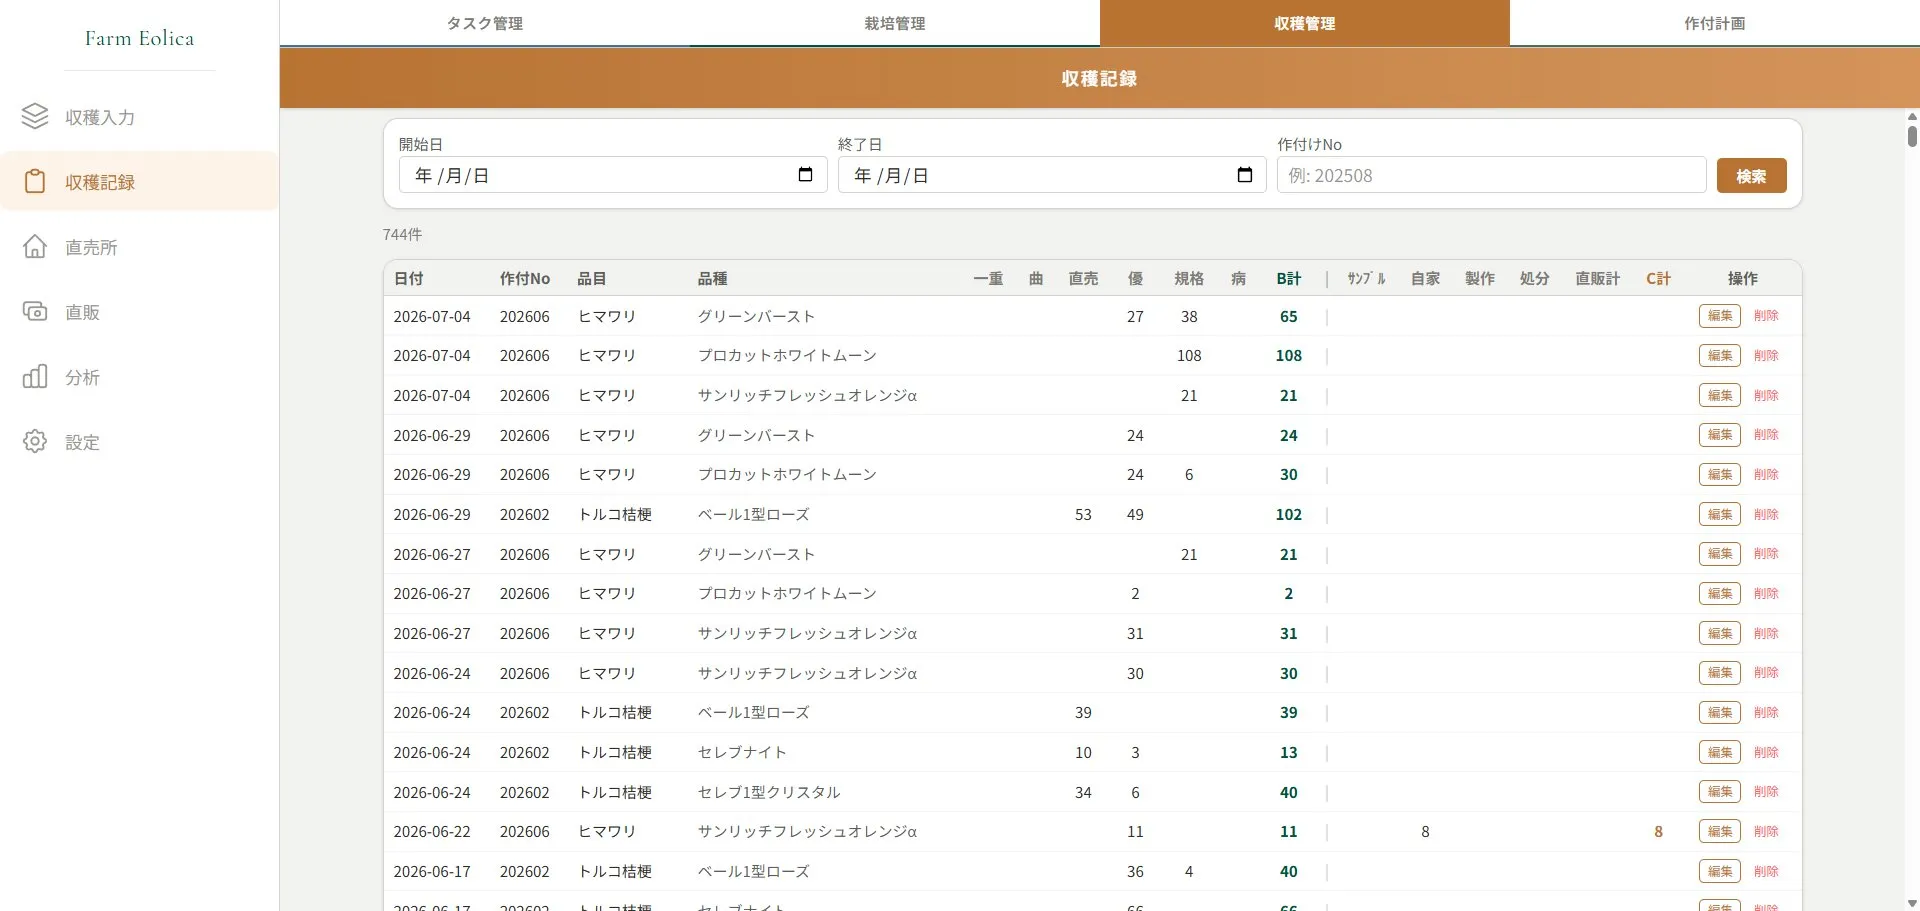Click the 検索 search button
This screenshot has width=1920, height=911.
pyautogui.click(x=1751, y=176)
